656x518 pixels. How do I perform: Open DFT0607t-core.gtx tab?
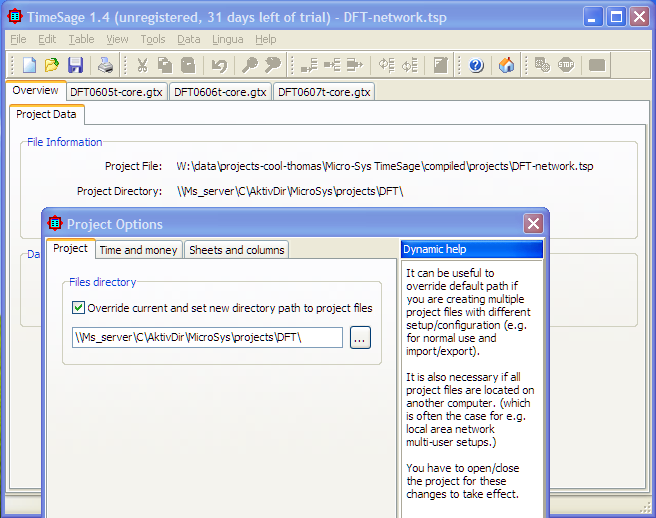[x=324, y=92]
